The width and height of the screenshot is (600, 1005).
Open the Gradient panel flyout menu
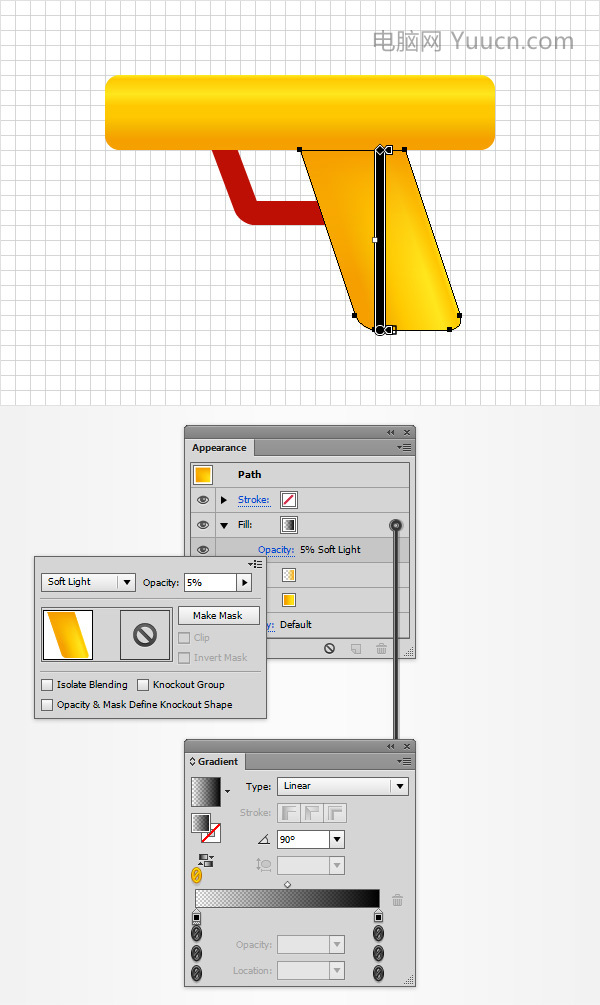point(404,761)
